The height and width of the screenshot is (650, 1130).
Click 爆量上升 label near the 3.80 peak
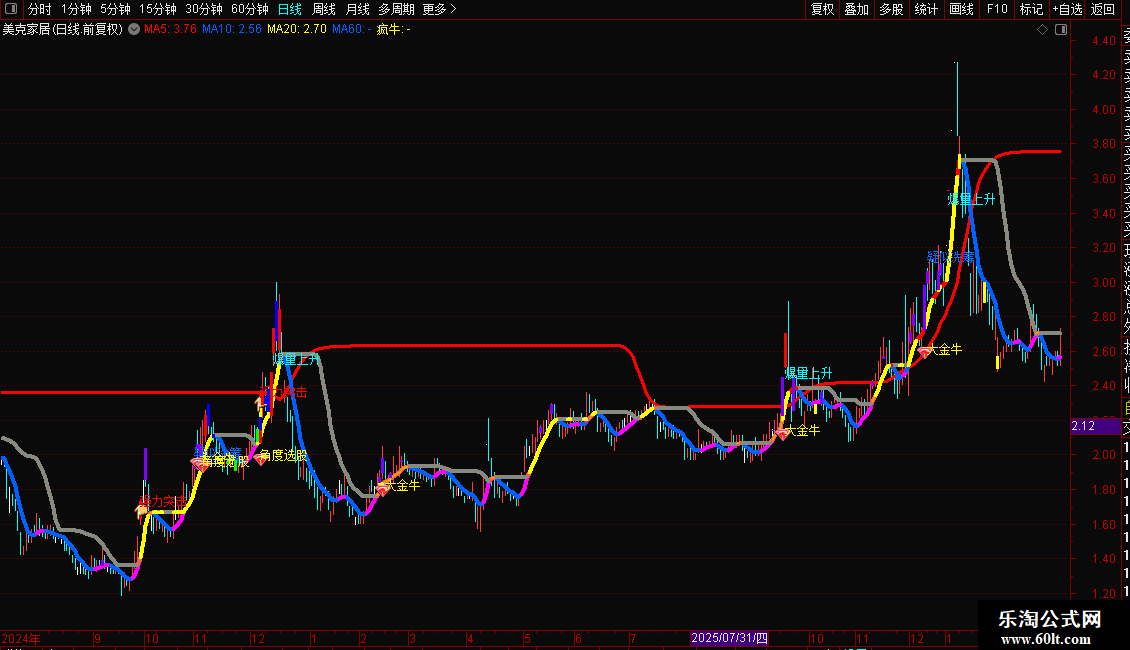coord(971,199)
